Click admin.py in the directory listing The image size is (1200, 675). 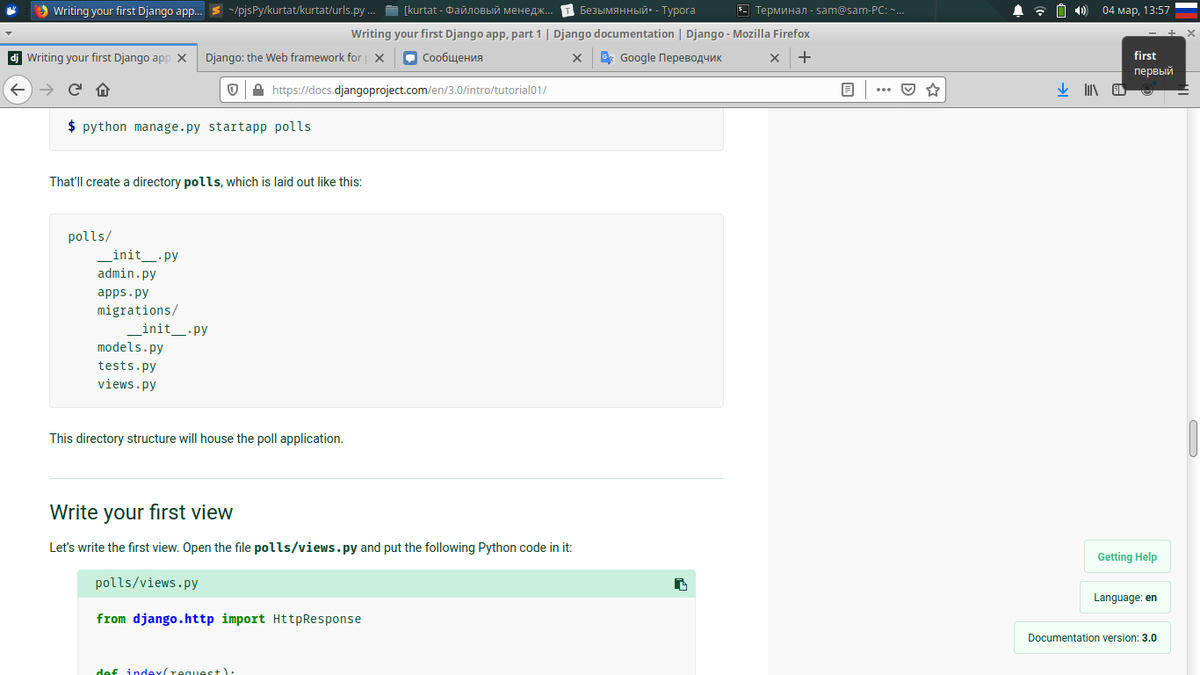[x=127, y=273]
